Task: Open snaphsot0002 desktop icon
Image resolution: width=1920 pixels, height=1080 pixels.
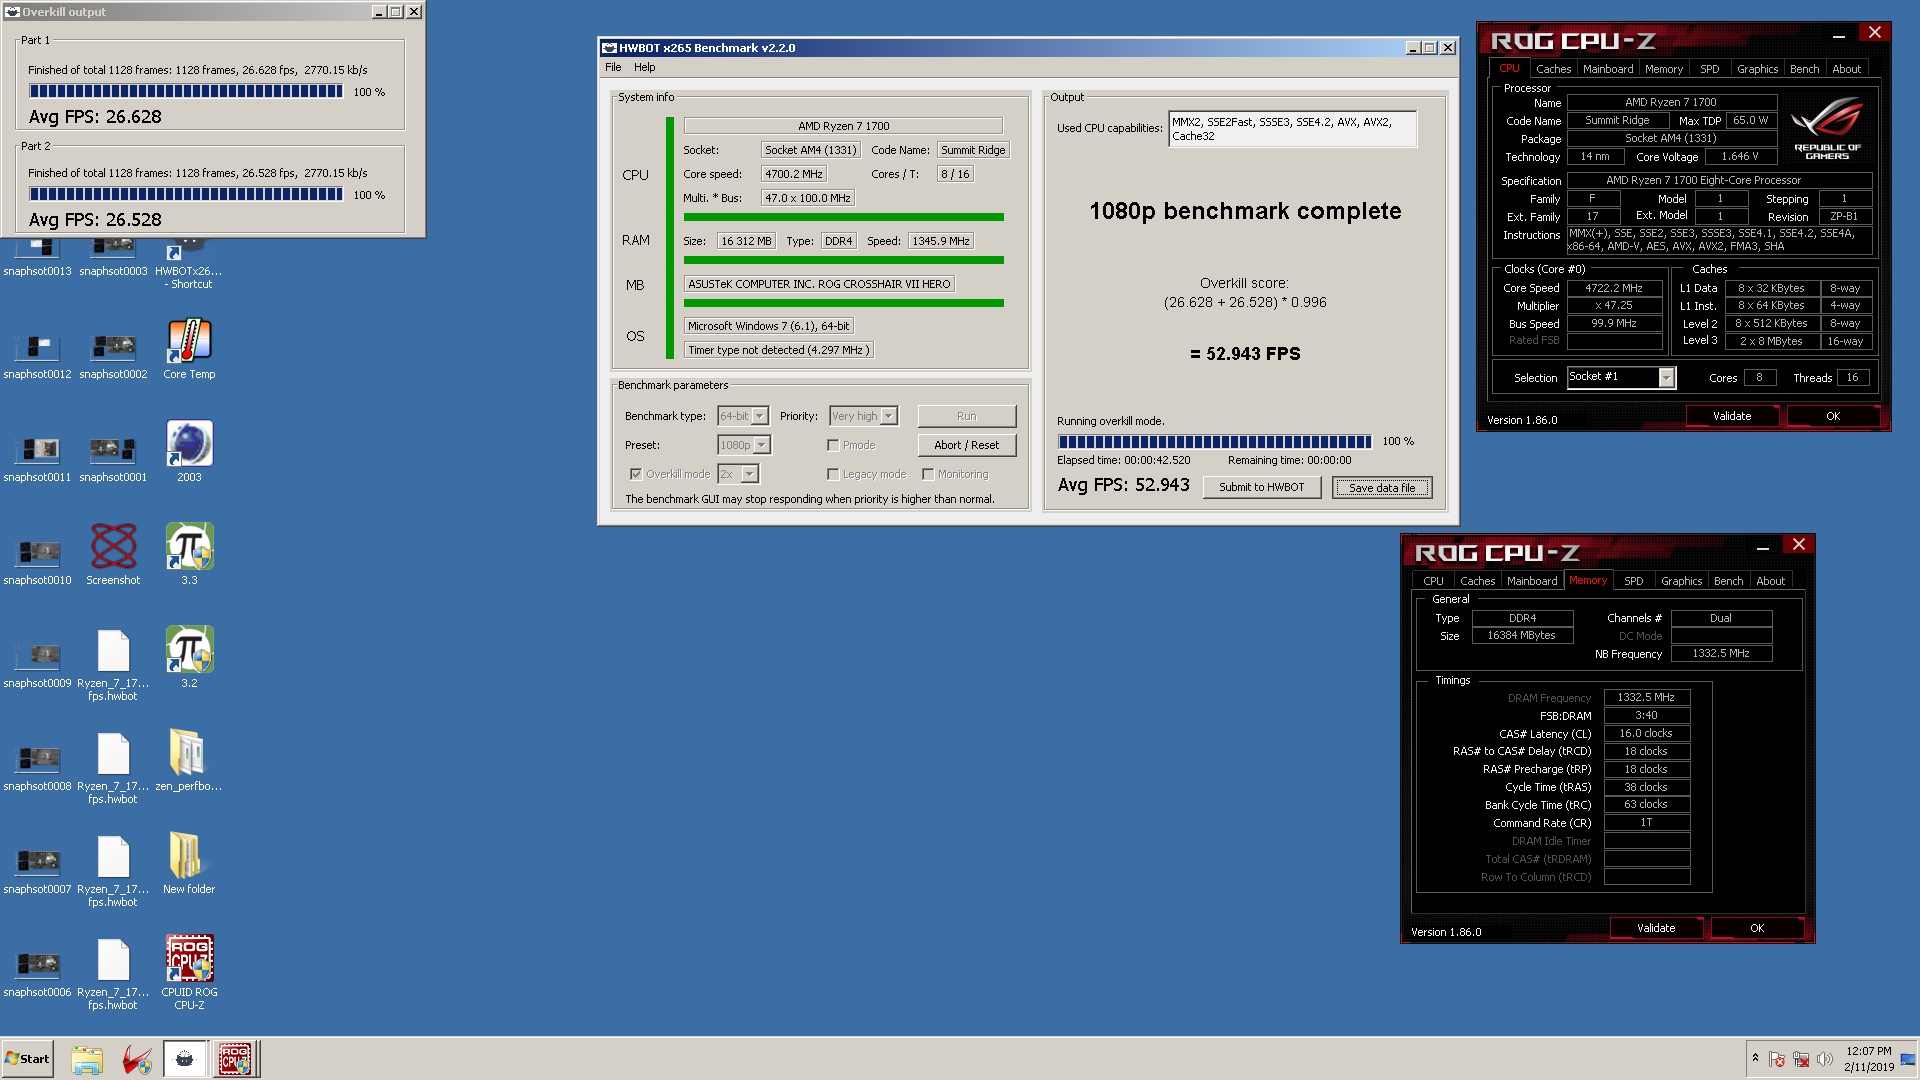Action: 113,355
